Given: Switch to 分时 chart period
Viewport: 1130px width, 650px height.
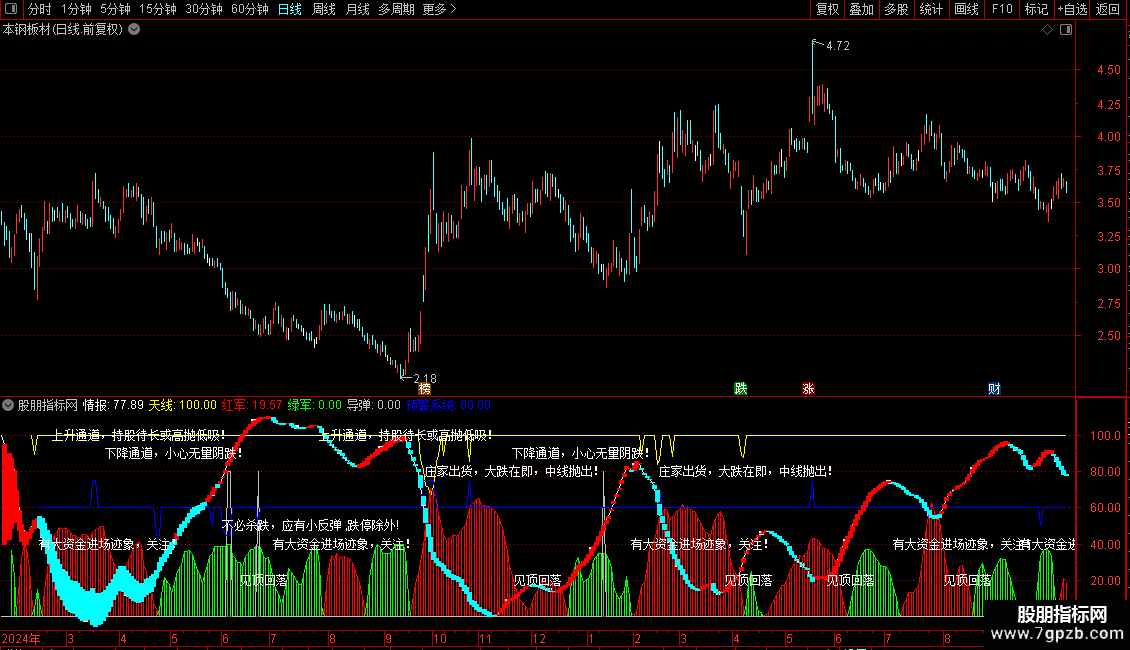Looking at the screenshot, I should pyautogui.click(x=40, y=9).
